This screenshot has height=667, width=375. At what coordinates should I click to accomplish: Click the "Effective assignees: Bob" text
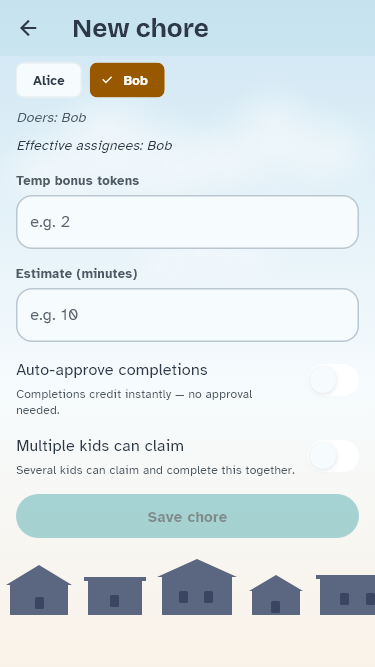(x=94, y=146)
